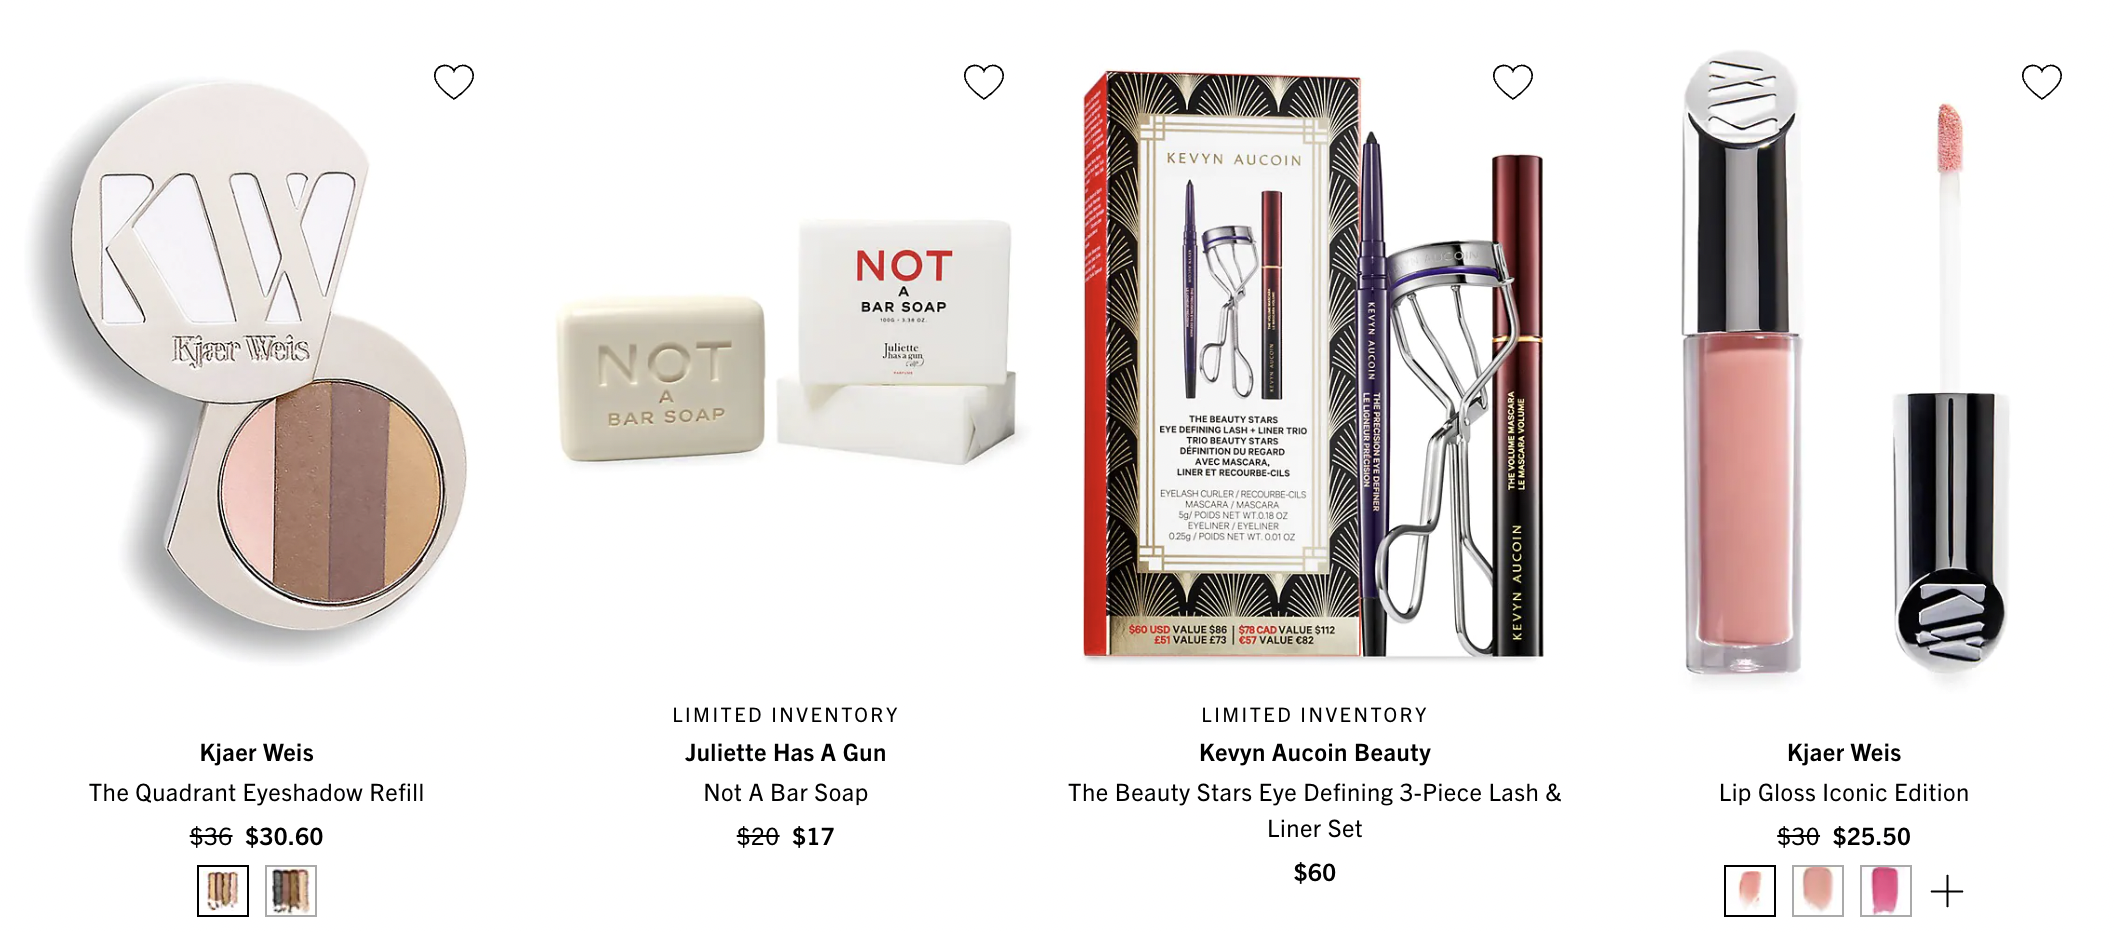Image resolution: width=2114 pixels, height=932 pixels.
Task: Save Lip Gloss Iconic Edition with heart icon
Action: [2042, 82]
